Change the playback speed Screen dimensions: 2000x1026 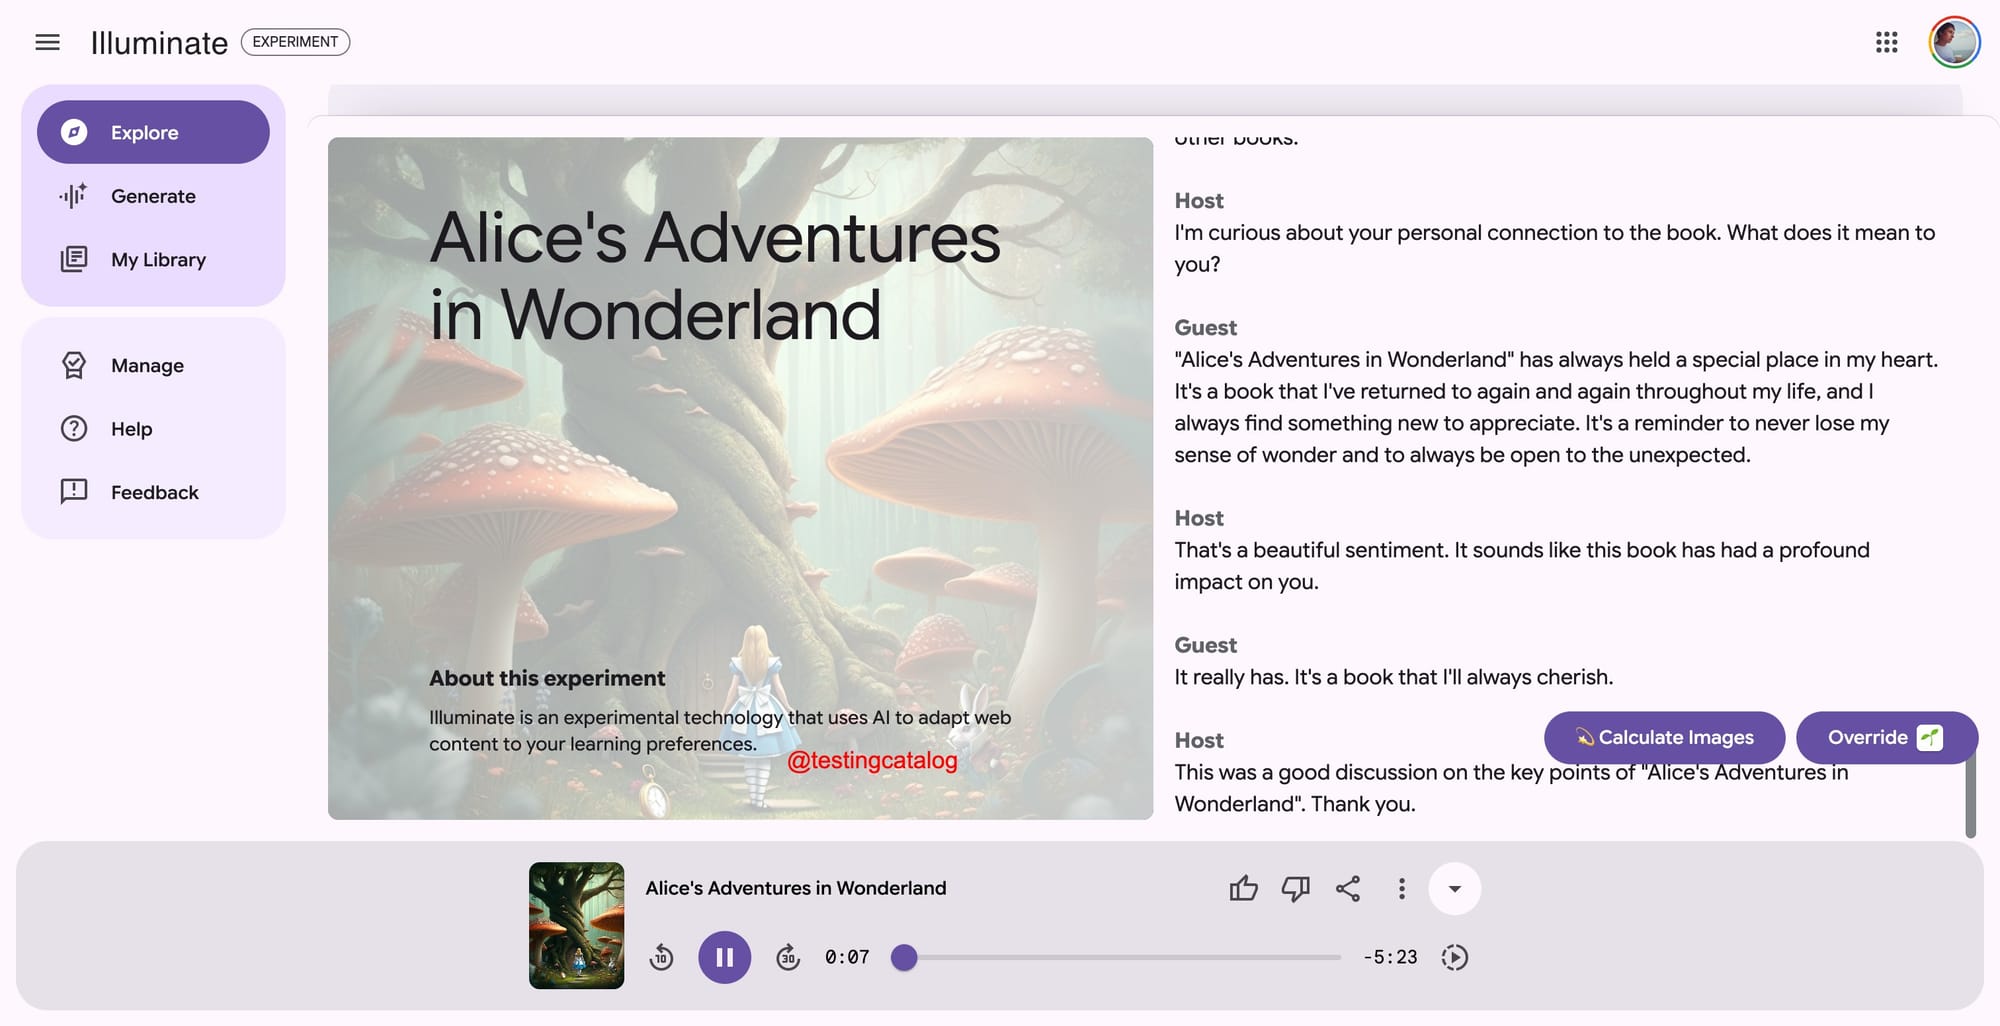pyautogui.click(x=1455, y=957)
